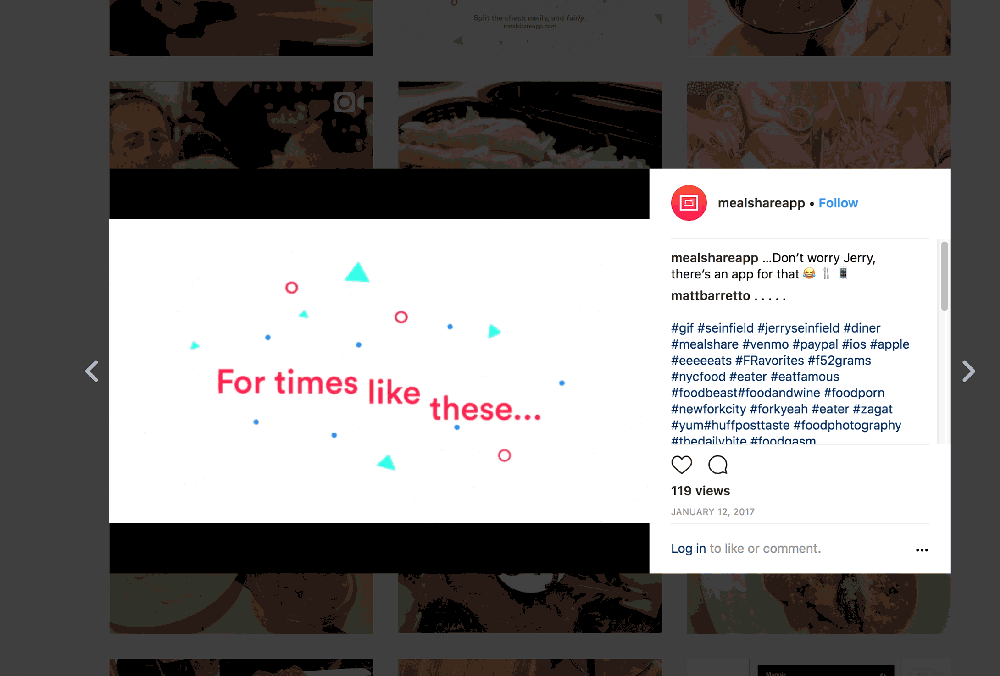Image resolution: width=1000 pixels, height=676 pixels.
Task: Open the January 12, 2017 post date
Action: 712,512
